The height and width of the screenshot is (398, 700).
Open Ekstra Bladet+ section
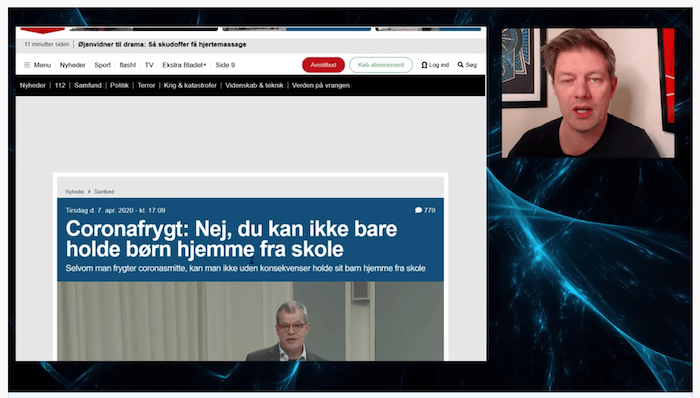tap(184, 65)
